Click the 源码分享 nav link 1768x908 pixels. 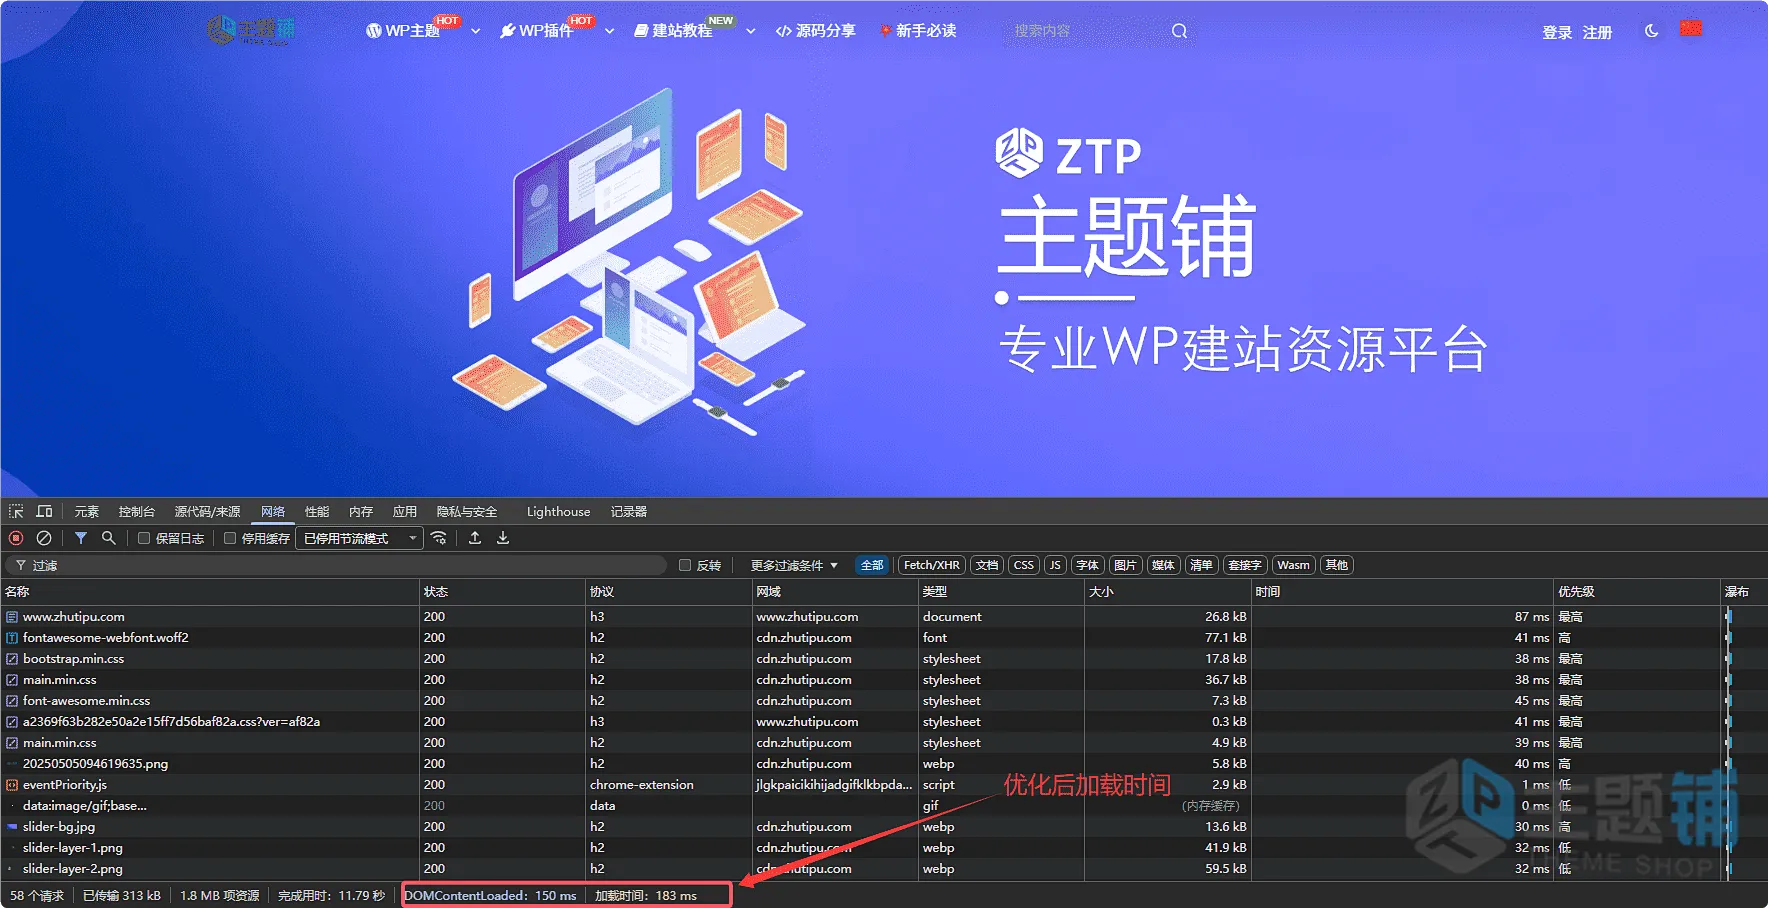pos(816,31)
